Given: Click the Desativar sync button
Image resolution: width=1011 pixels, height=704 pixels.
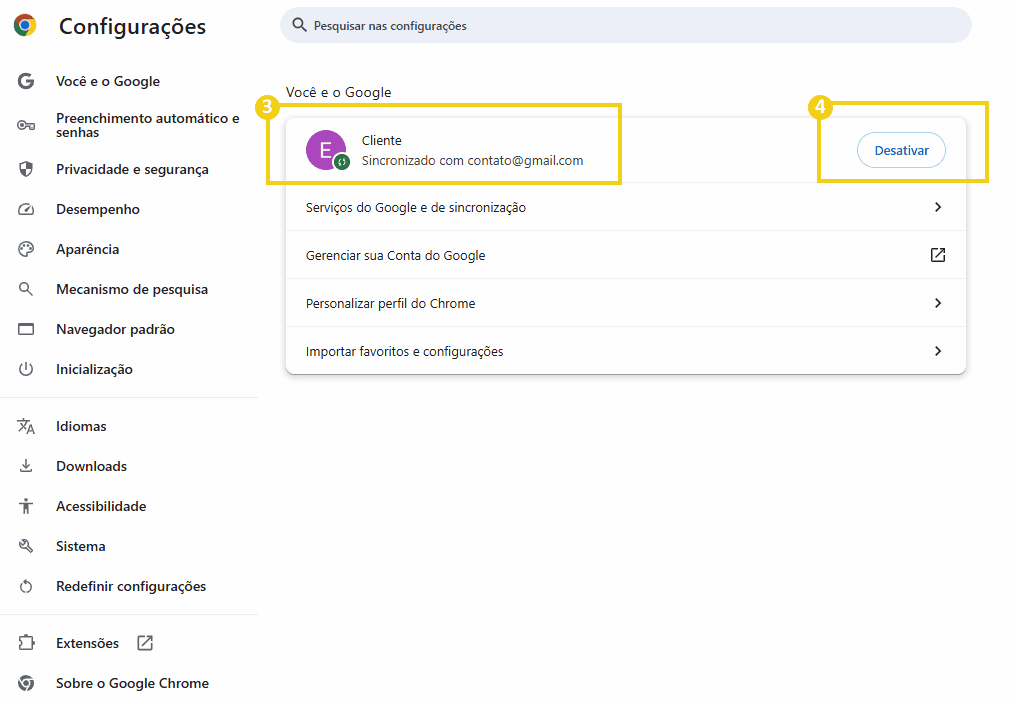Looking at the screenshot, I should pos(901,150).
